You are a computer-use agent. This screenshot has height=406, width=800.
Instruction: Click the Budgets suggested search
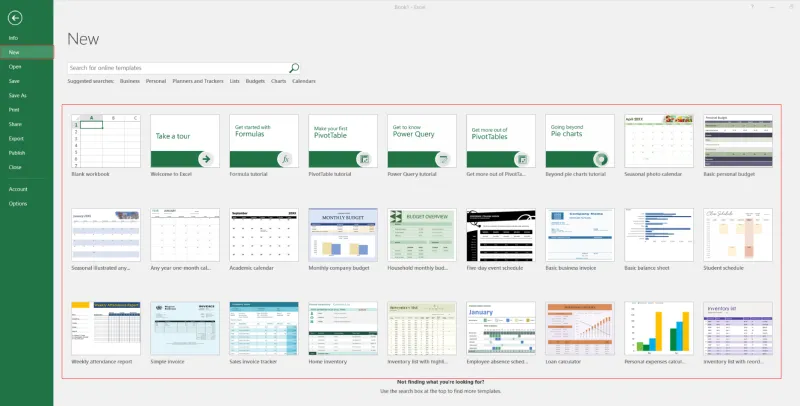255,80
